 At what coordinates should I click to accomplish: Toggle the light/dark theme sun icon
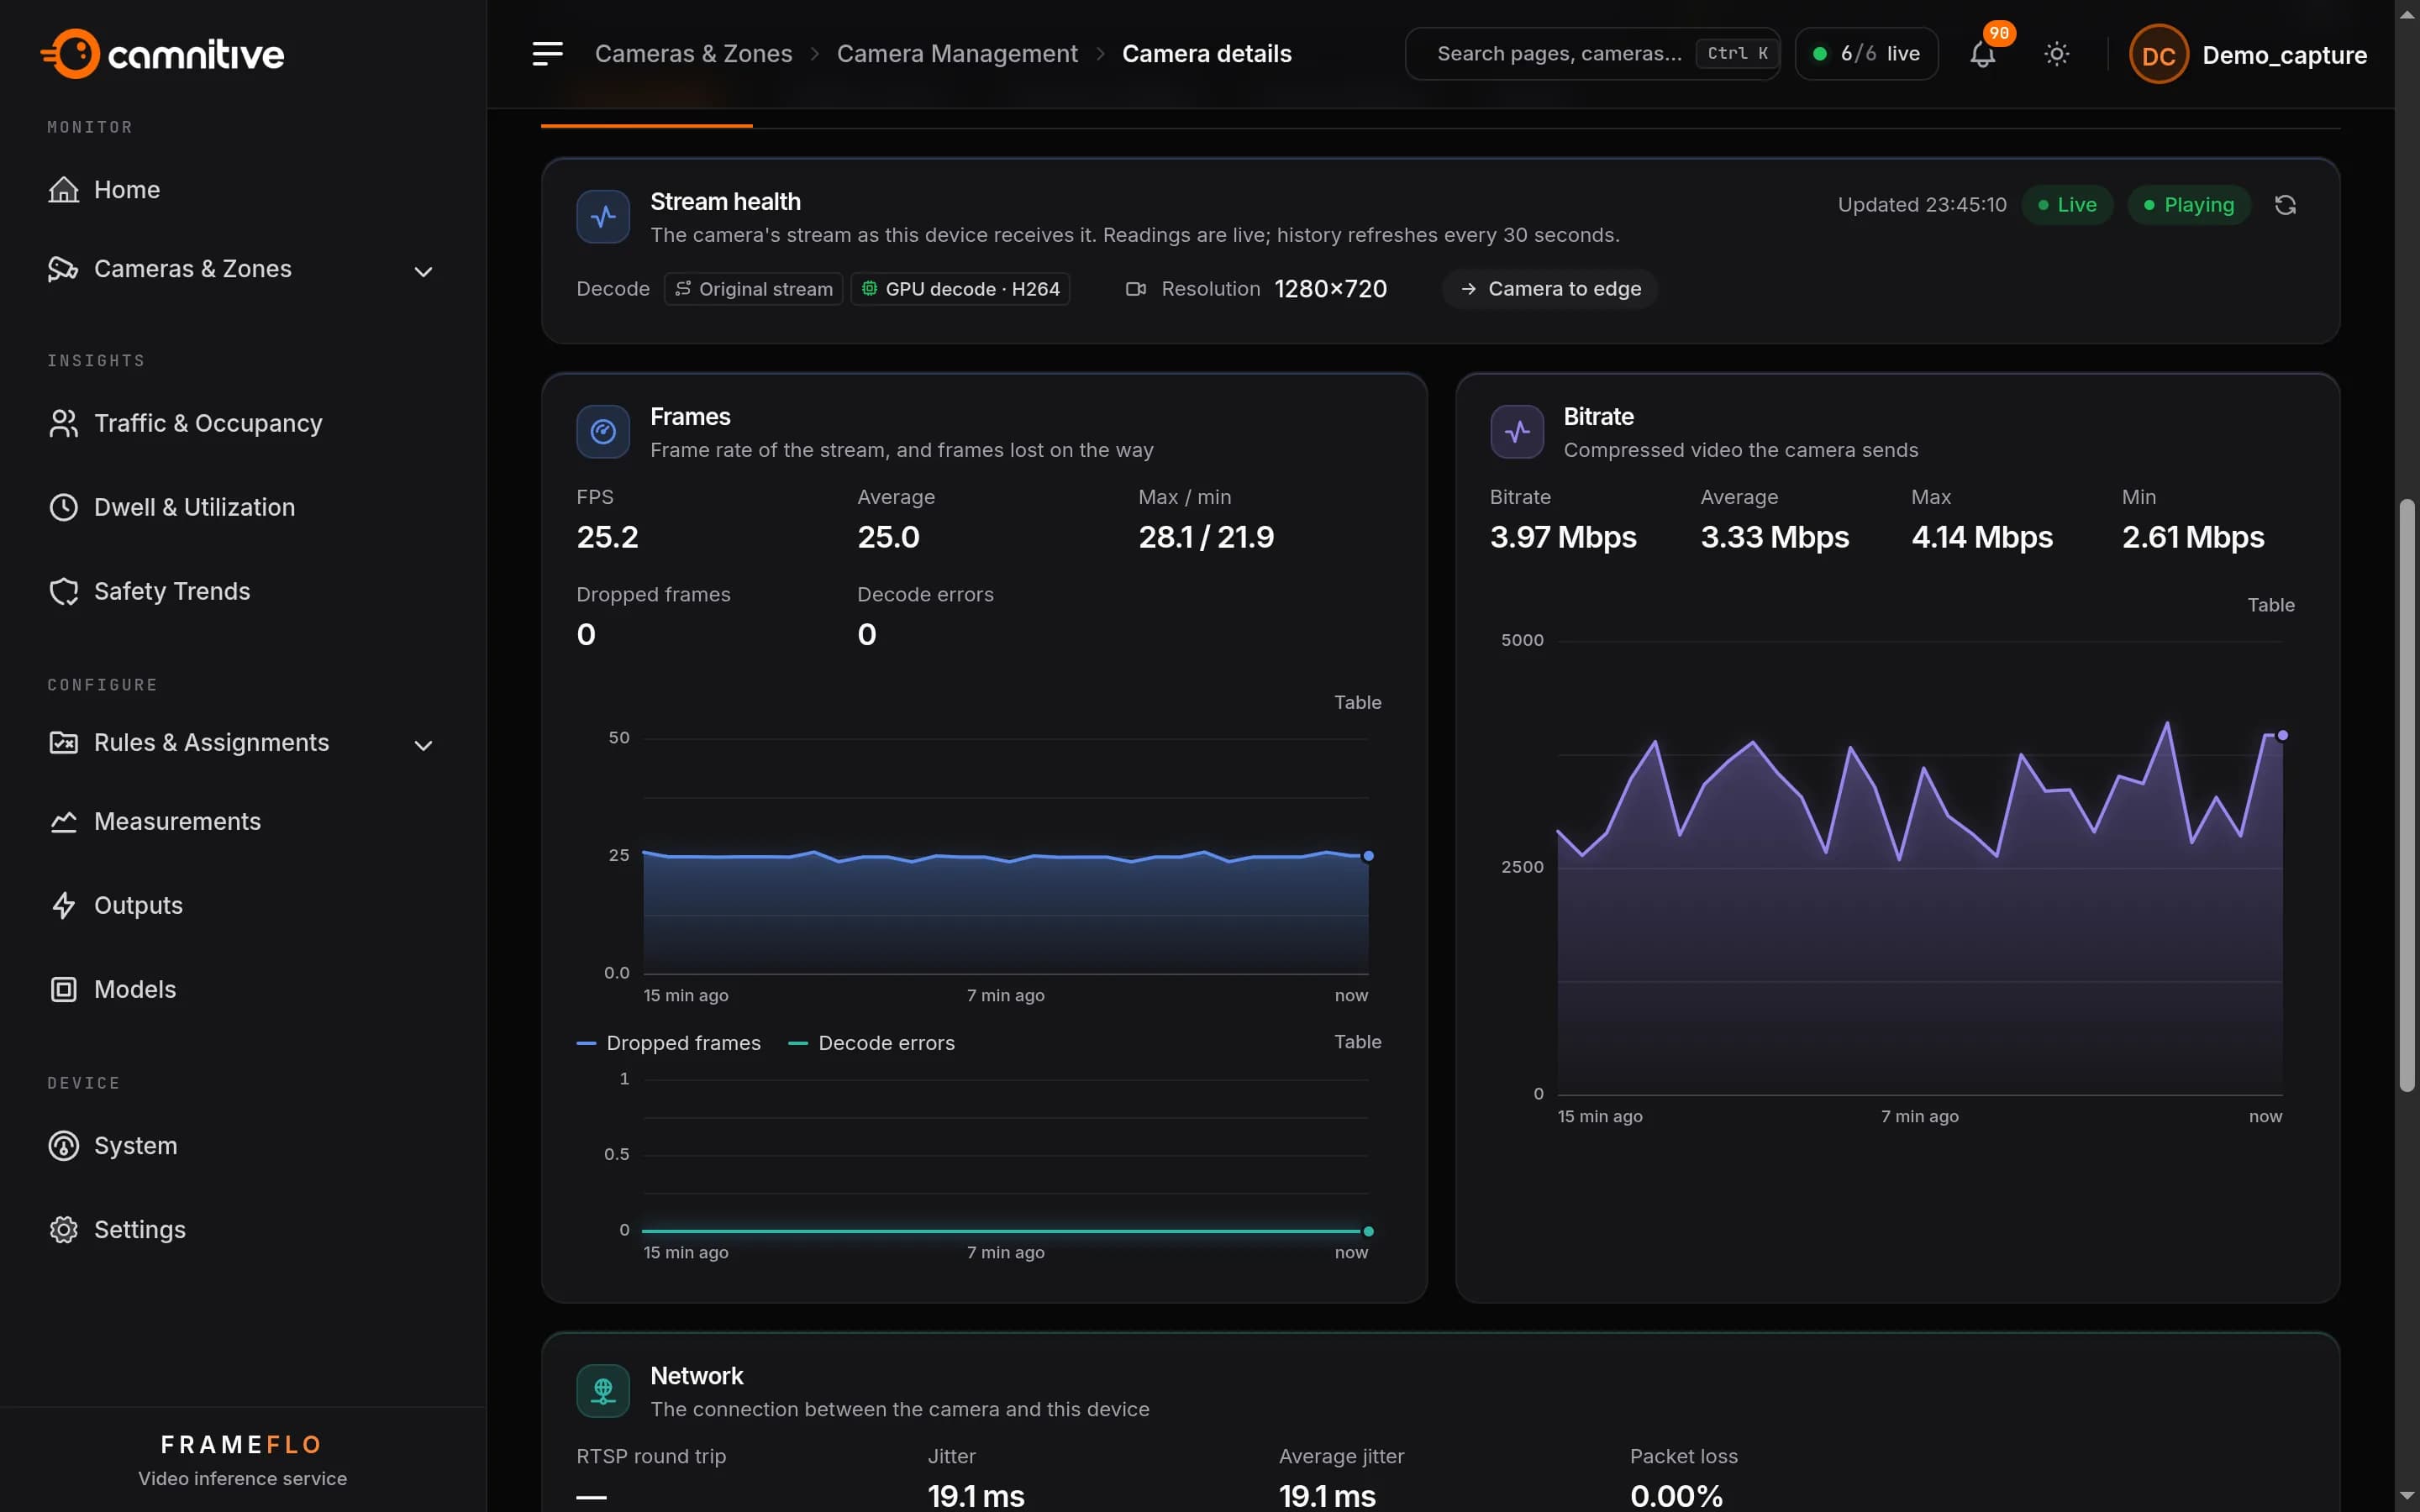point(2056,54)
